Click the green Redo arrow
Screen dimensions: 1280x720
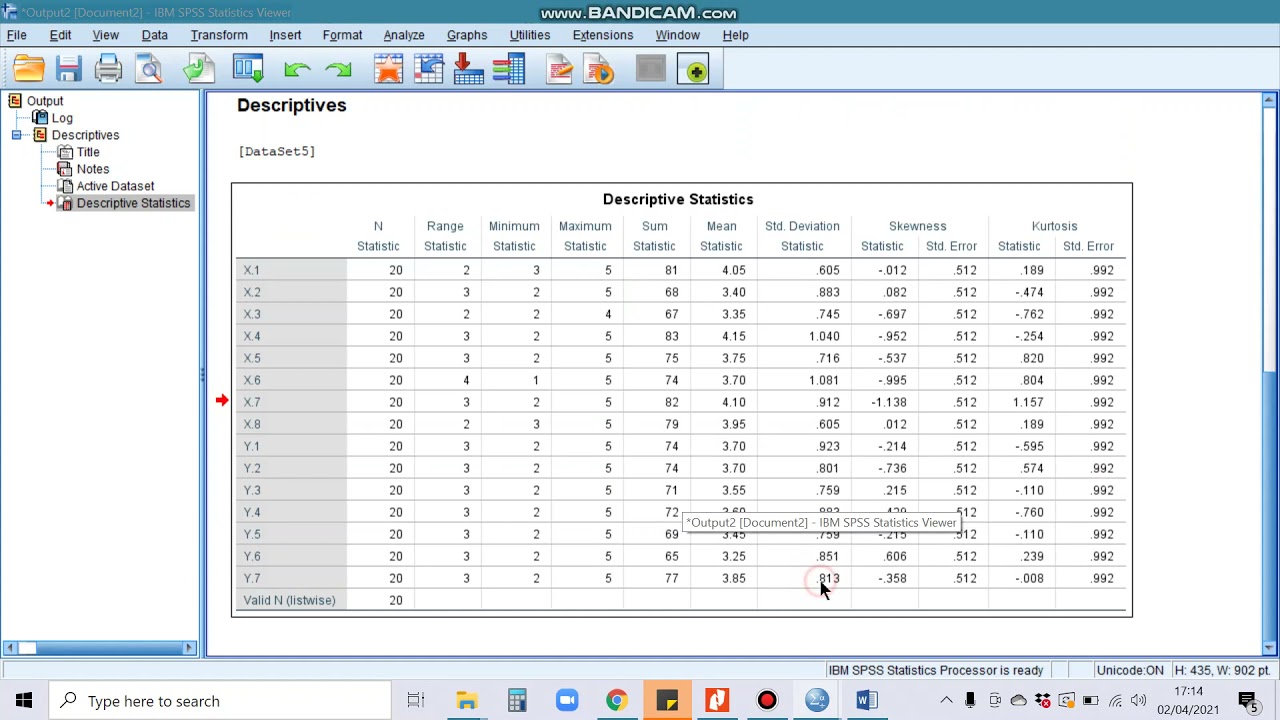(x=338, y=69)
